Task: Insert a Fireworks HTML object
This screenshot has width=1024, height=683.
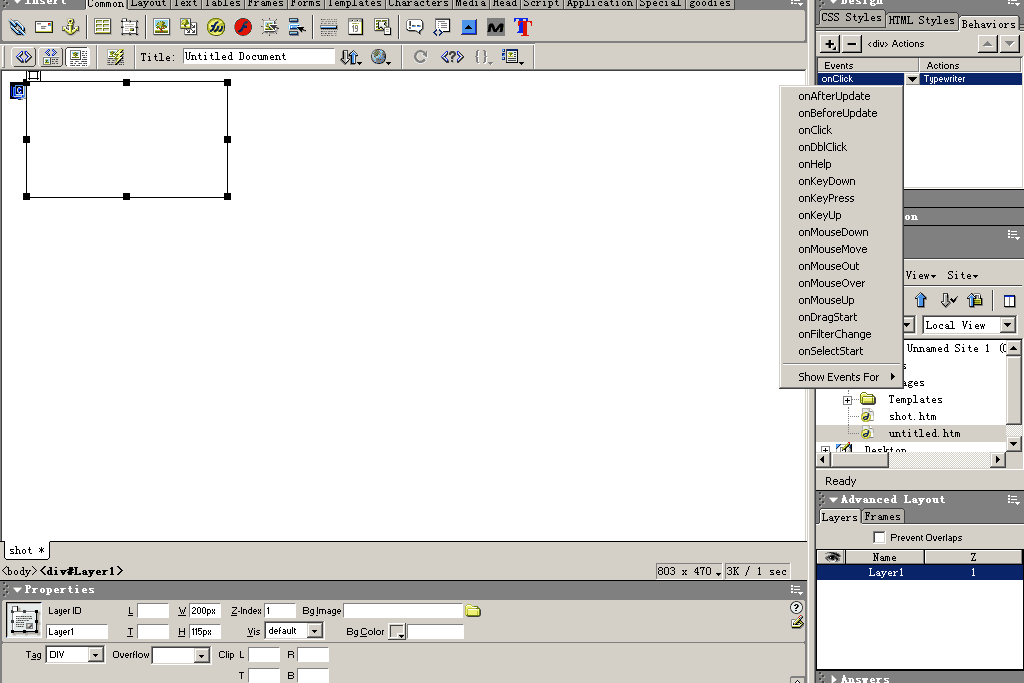Action: pyautogui.click(x=215, y=27)
